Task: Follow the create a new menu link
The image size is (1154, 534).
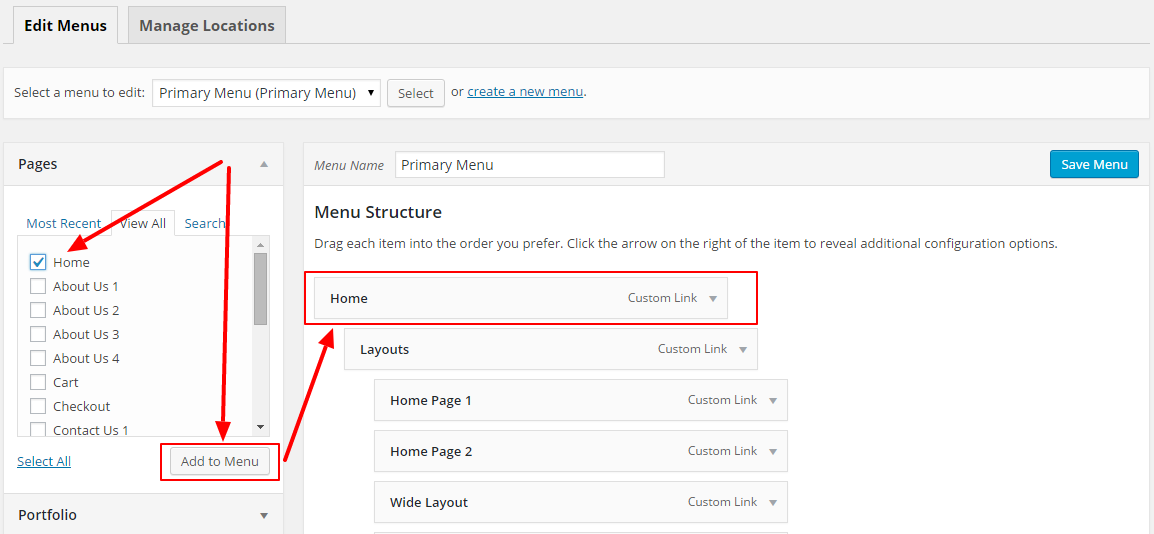Action: click(525, 92)
